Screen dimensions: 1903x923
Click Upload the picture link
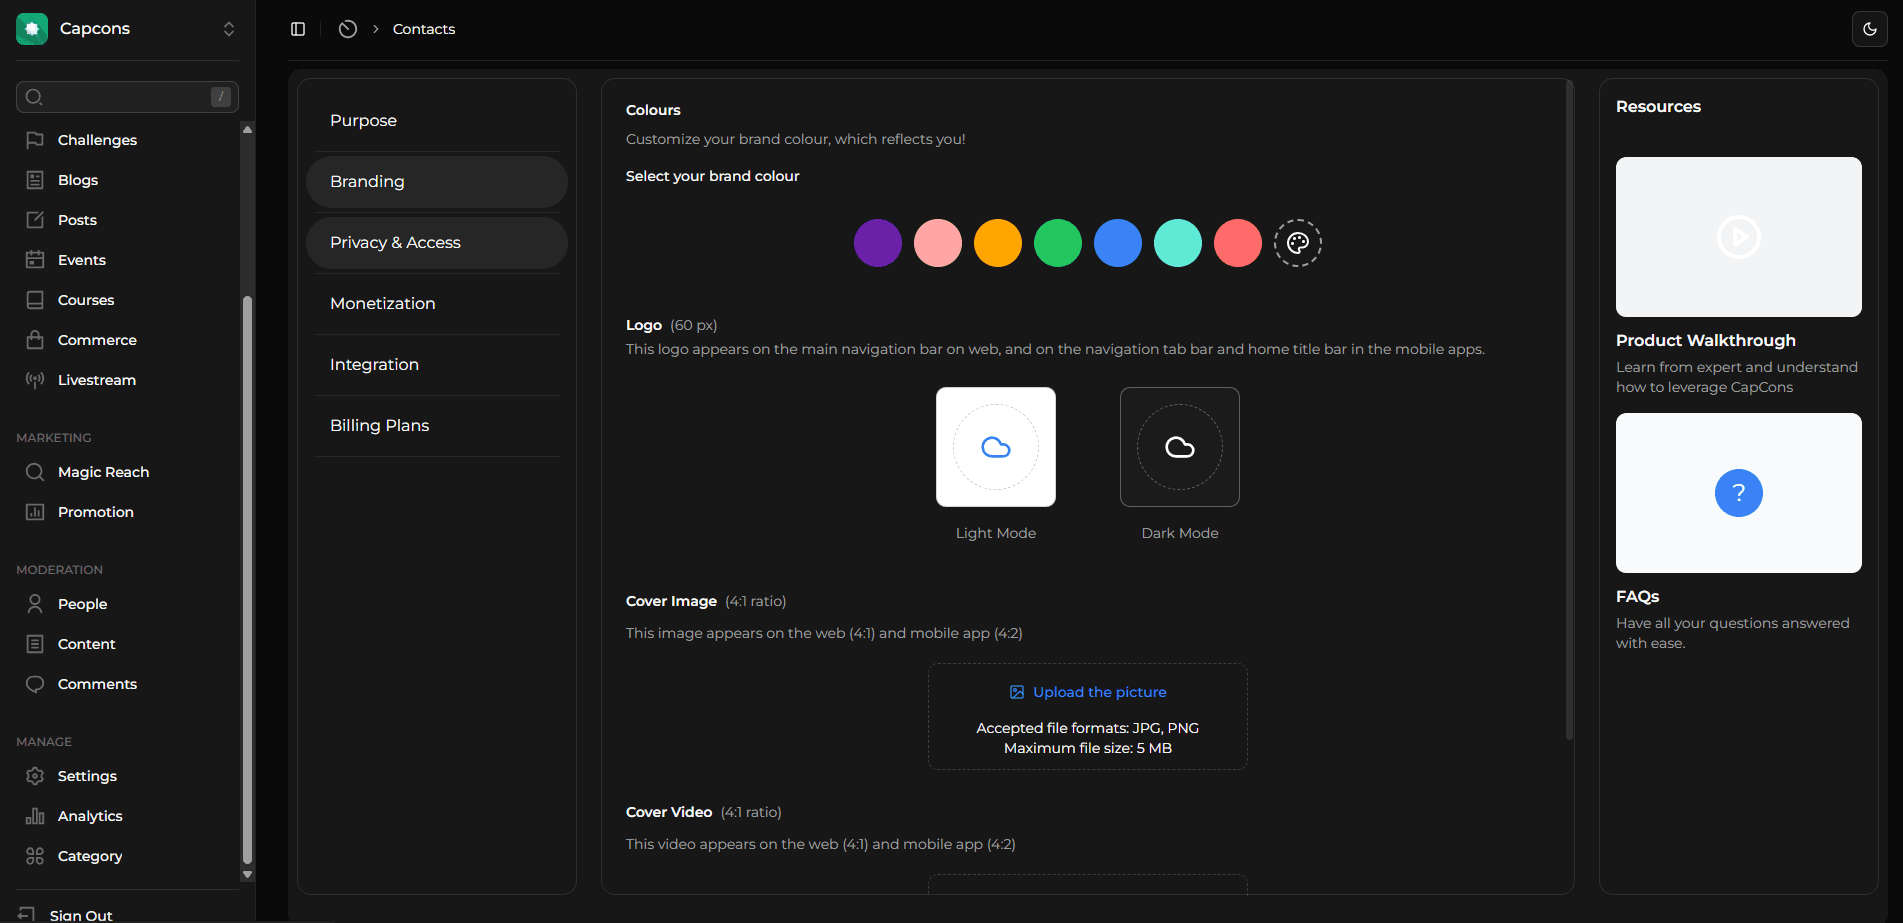click(1088, 692)
